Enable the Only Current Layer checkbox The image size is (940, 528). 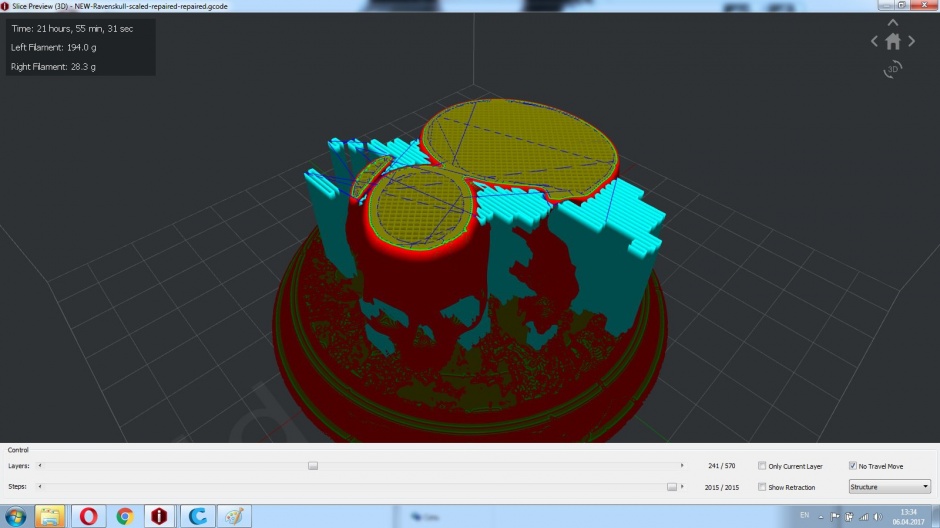762,466
